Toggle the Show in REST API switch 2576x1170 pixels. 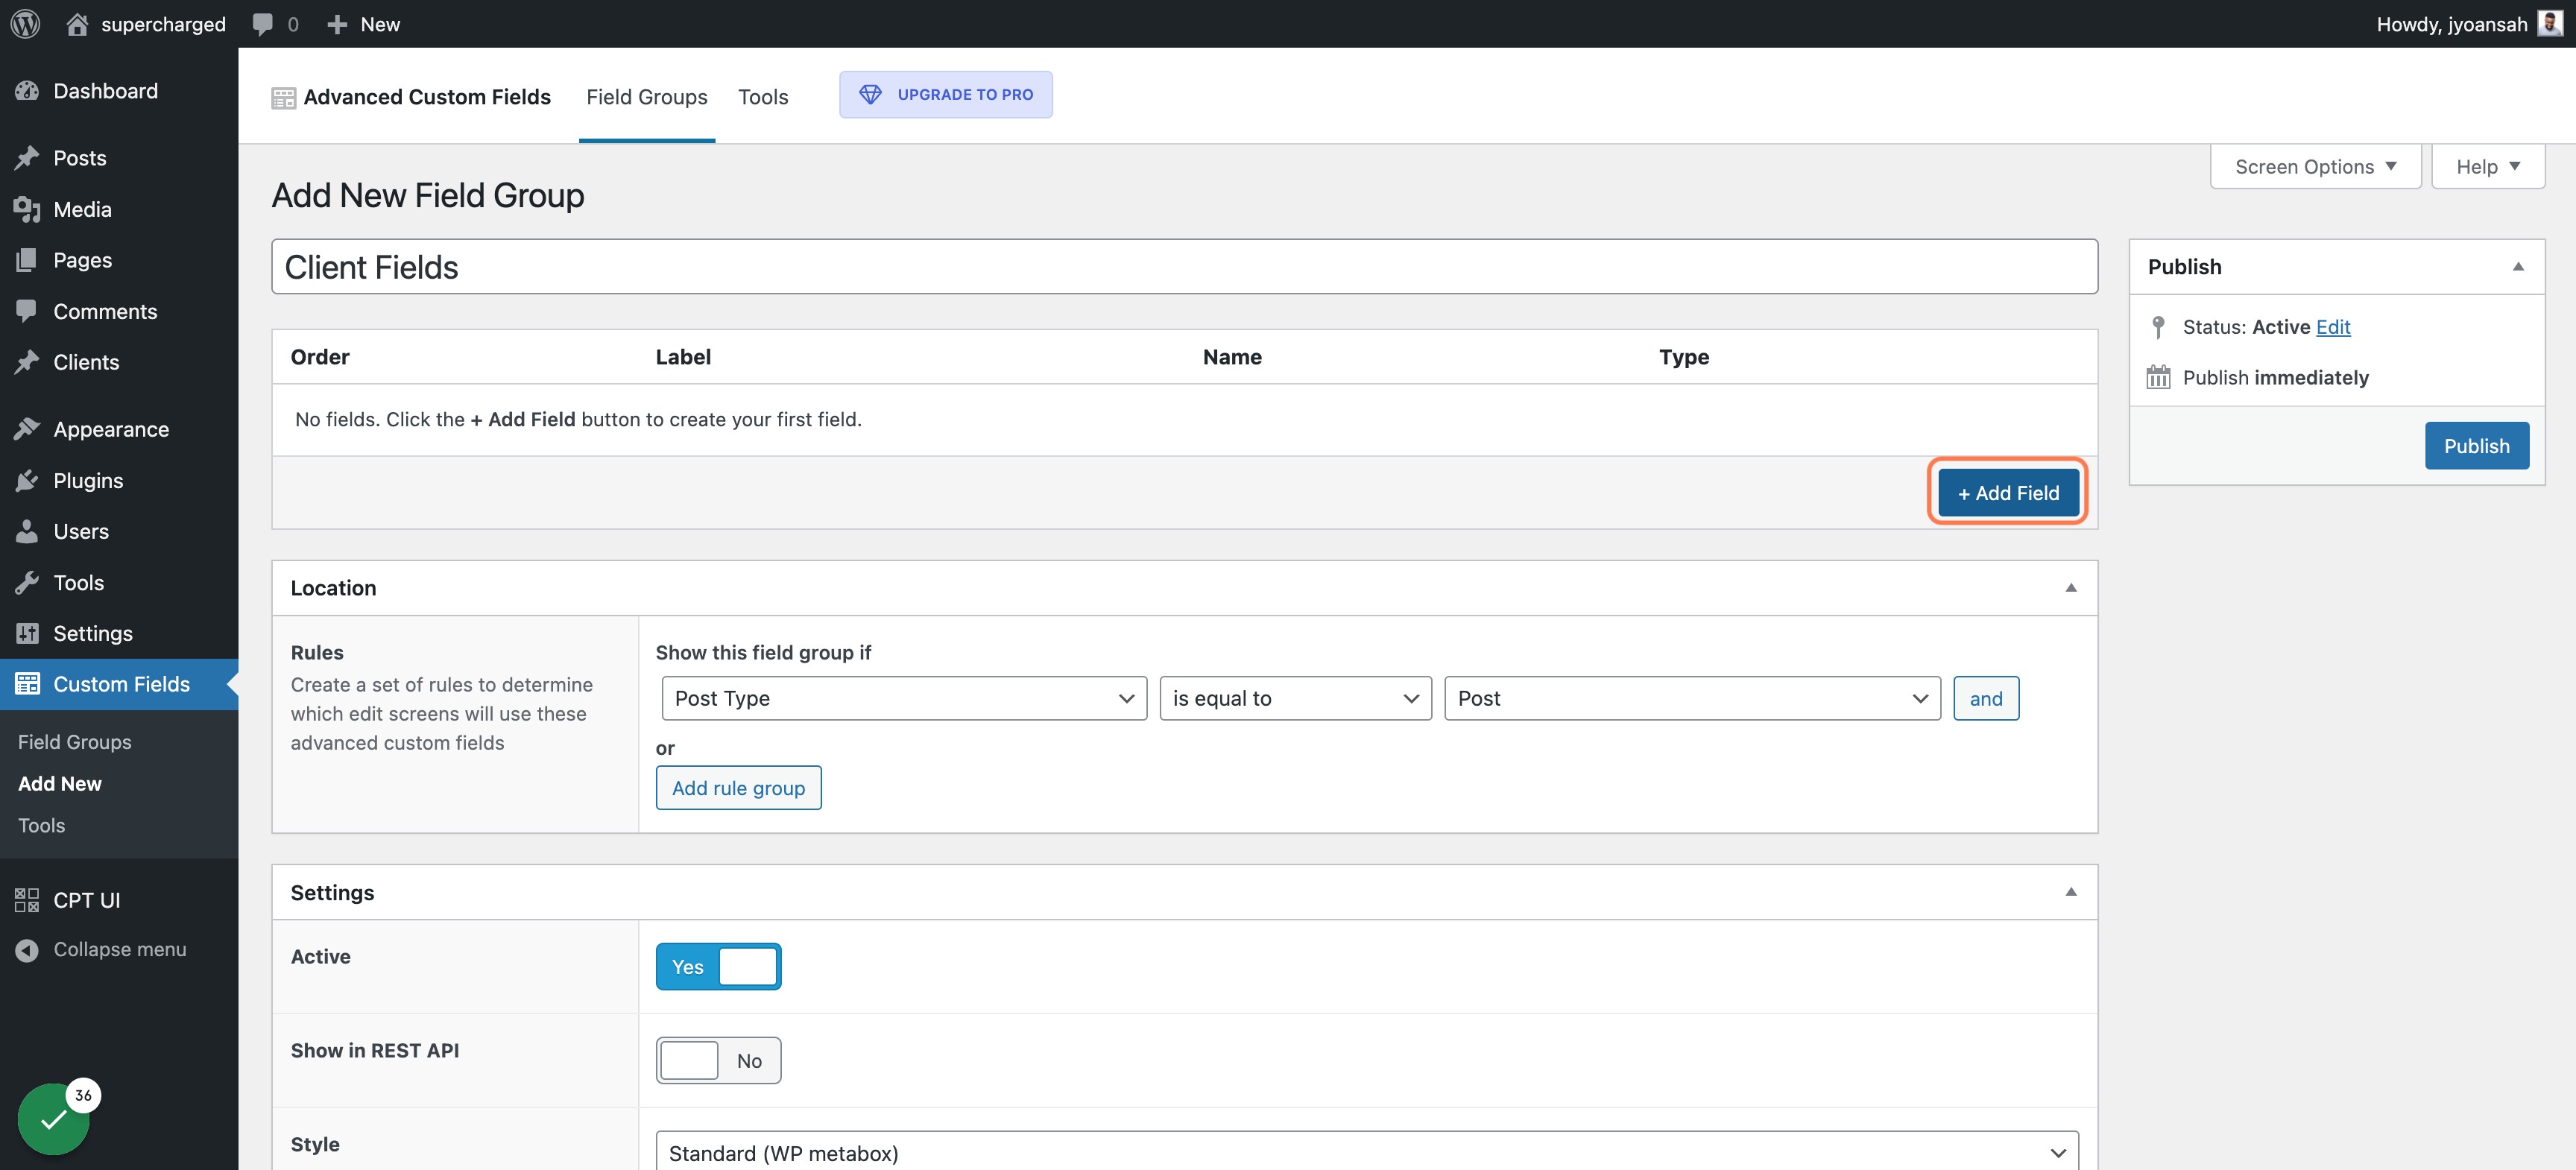coord(718,1061)
